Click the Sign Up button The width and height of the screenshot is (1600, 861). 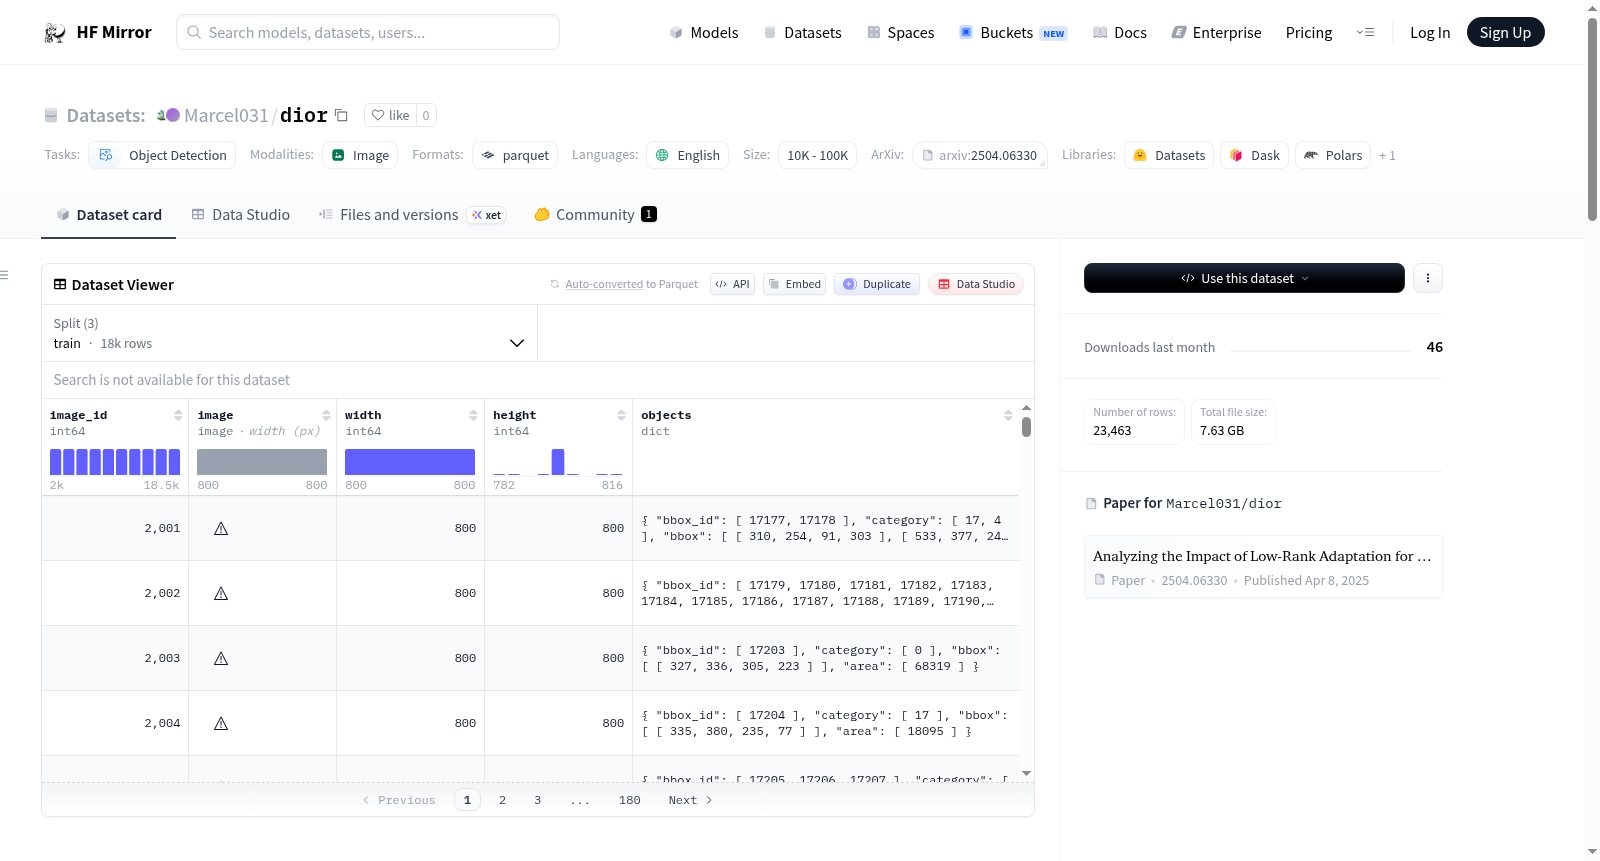tap(1505, 32)
